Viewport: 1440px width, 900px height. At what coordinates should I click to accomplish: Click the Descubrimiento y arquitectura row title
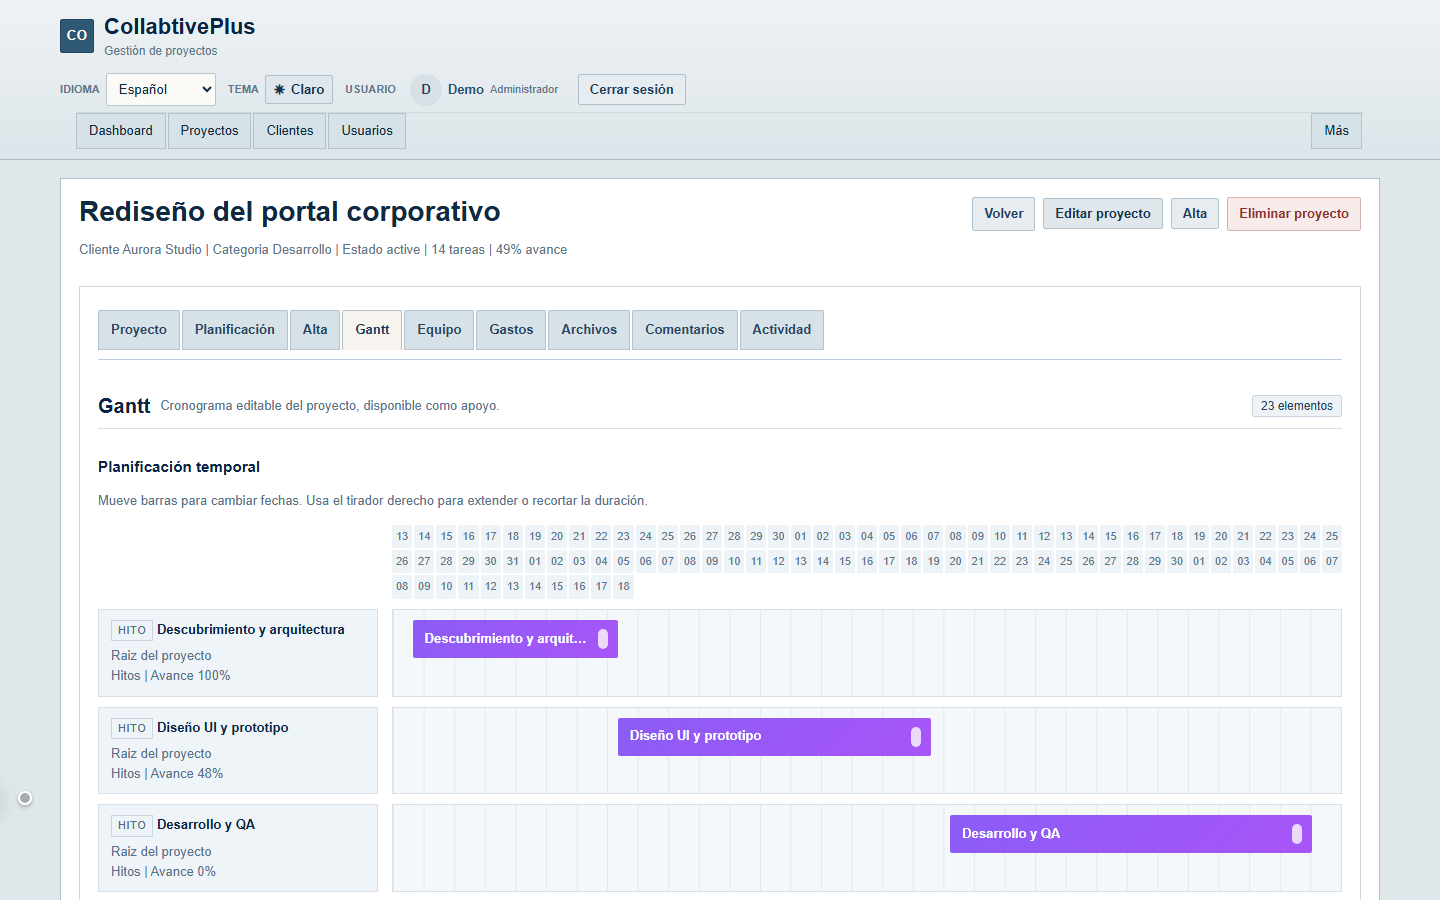(251, 630)
